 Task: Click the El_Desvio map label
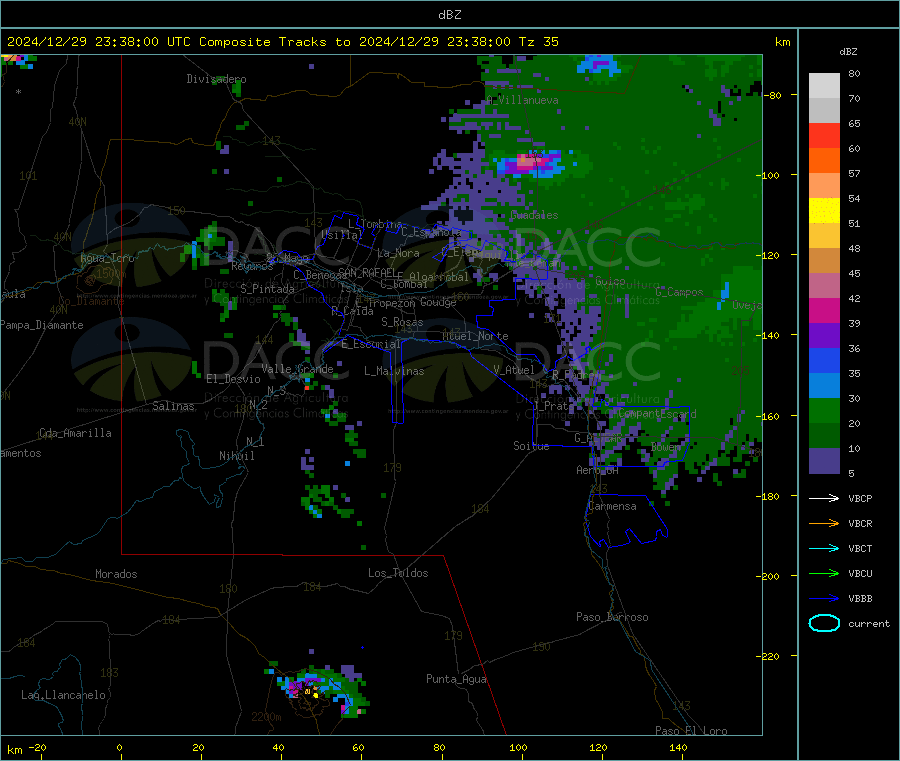point(234,379)
